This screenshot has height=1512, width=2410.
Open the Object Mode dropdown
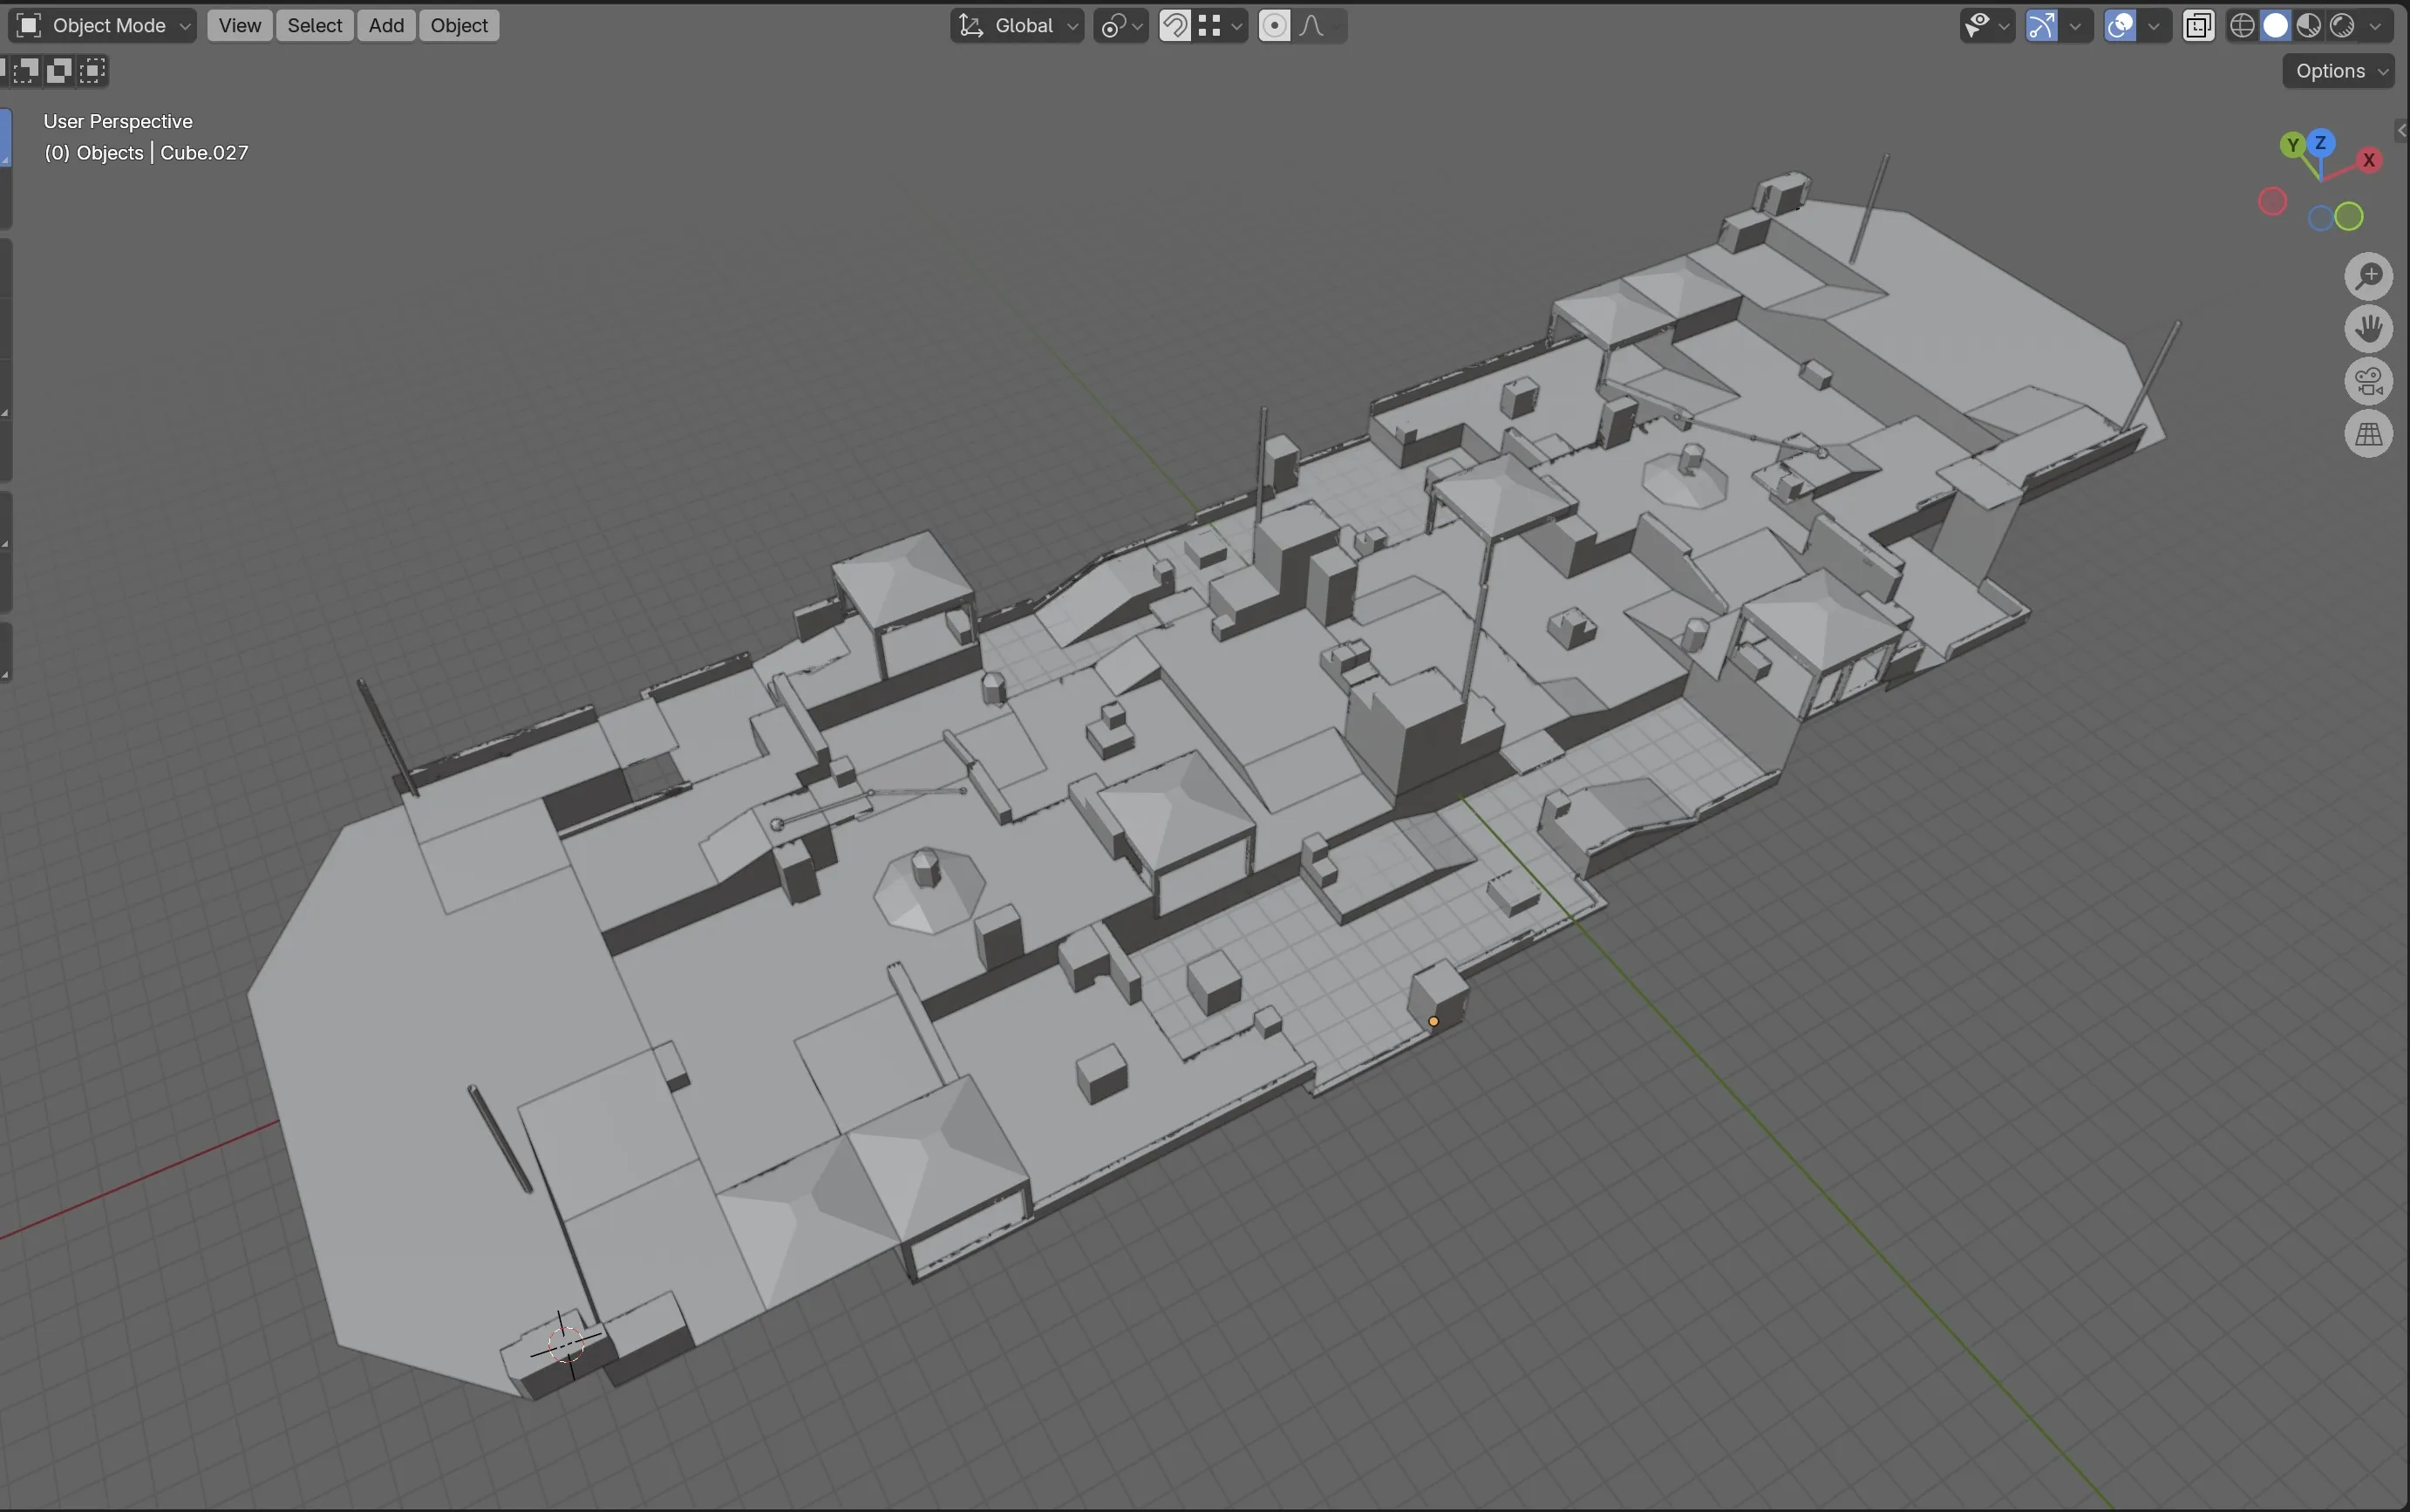click(103, 26)
